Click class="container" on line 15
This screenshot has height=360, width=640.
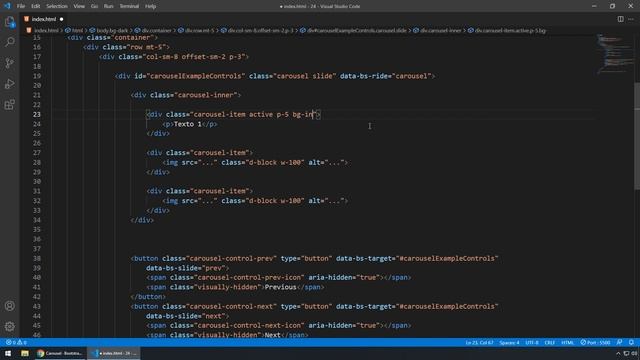point(120,38)
